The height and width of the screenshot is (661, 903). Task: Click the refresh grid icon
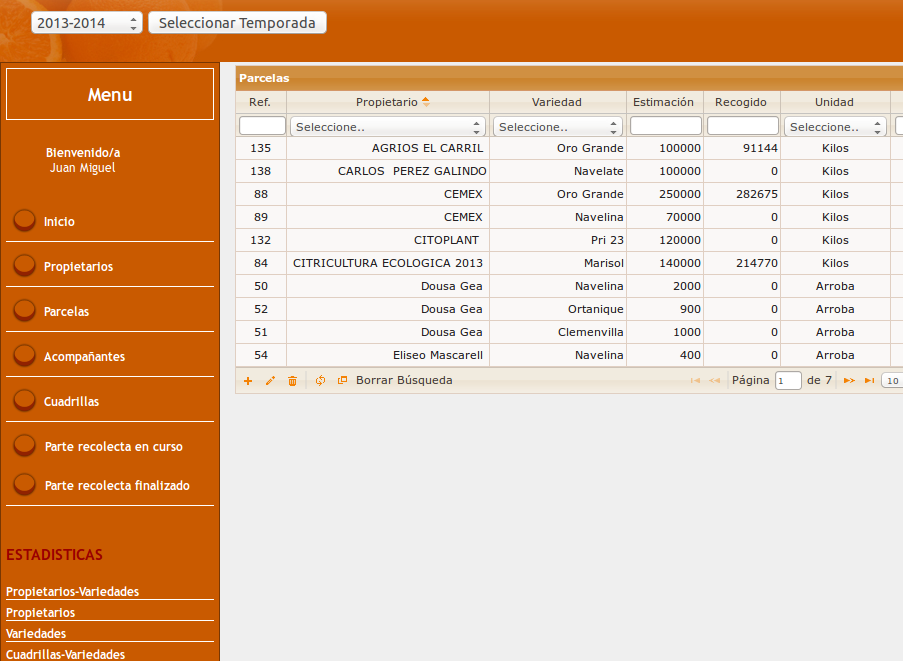point(320,381)
